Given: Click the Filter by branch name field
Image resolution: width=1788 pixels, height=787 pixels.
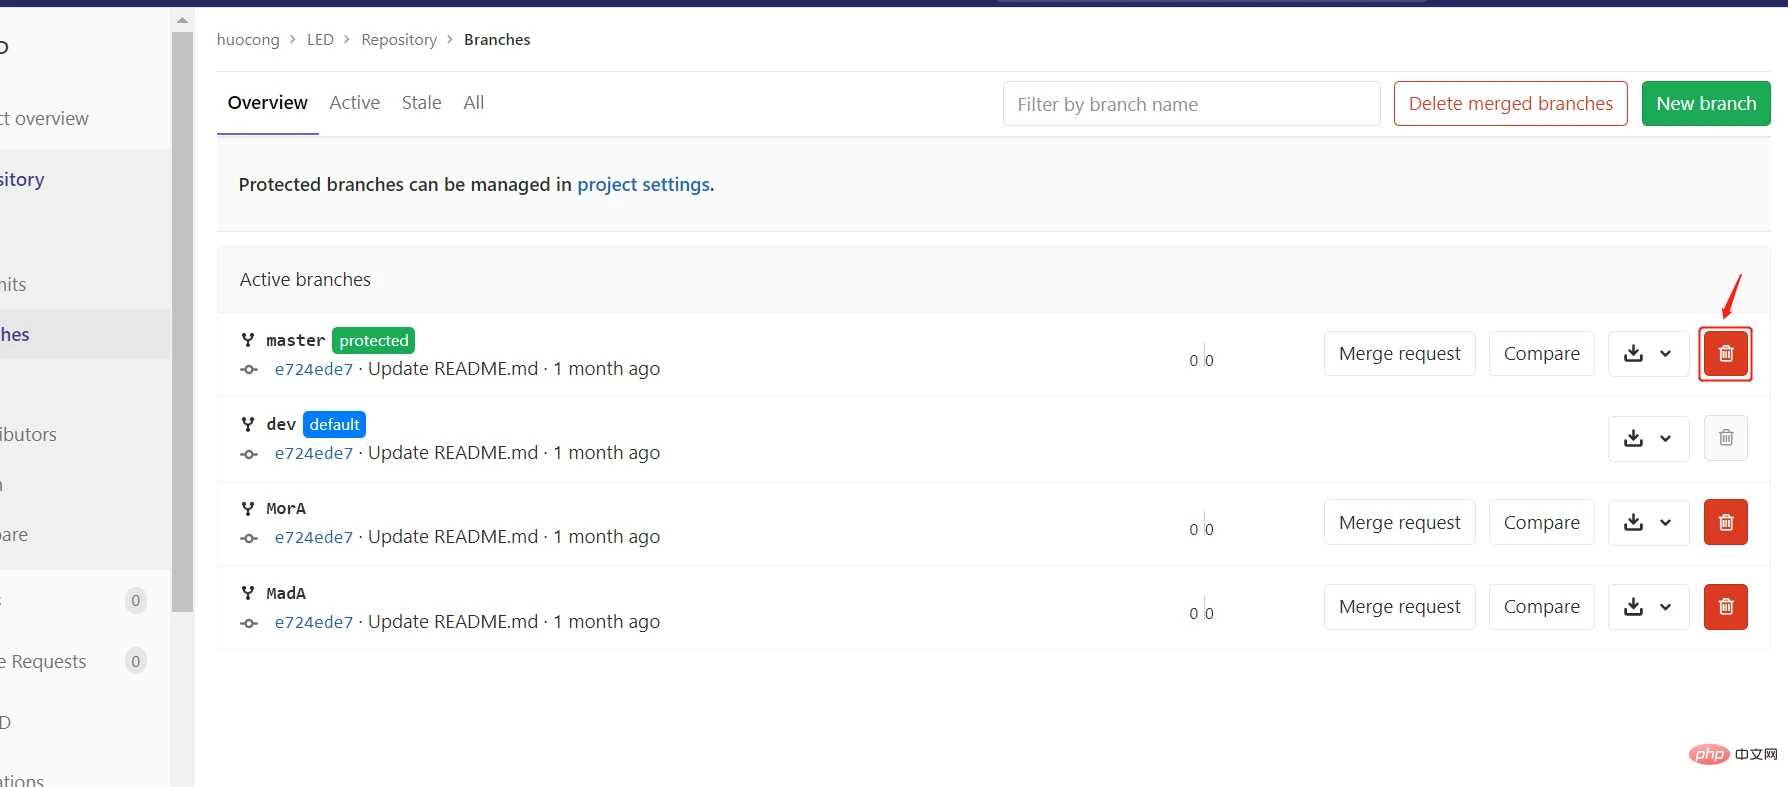Looking at the screenshot, I should (1190, 104).
